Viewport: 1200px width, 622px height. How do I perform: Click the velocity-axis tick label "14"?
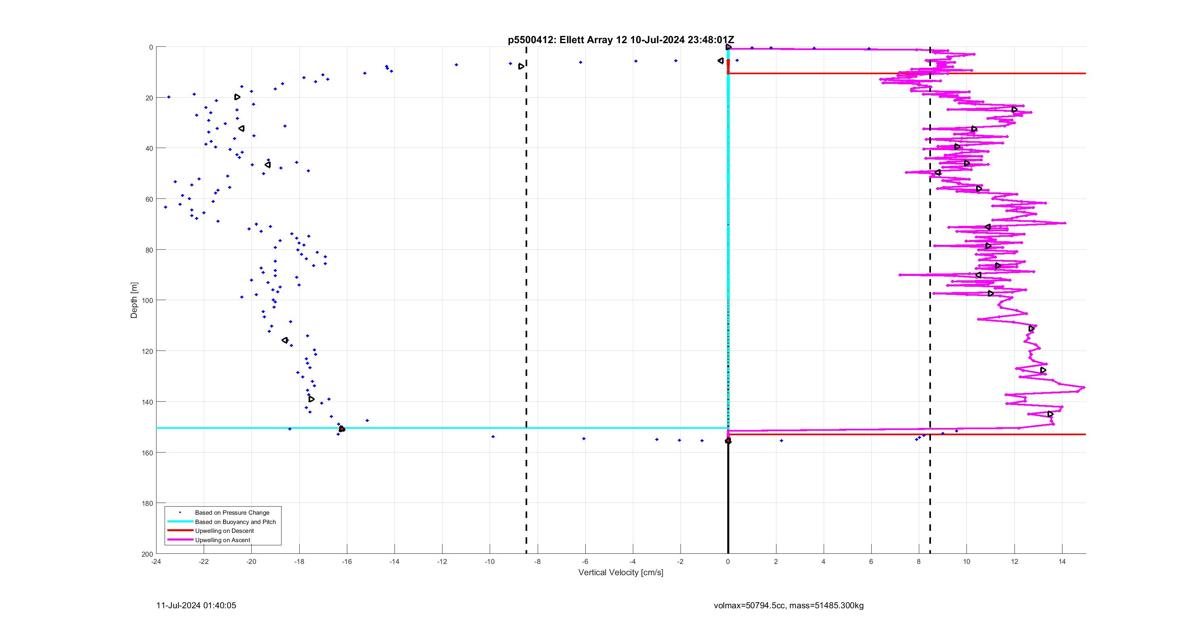(x=1062, y=563)
